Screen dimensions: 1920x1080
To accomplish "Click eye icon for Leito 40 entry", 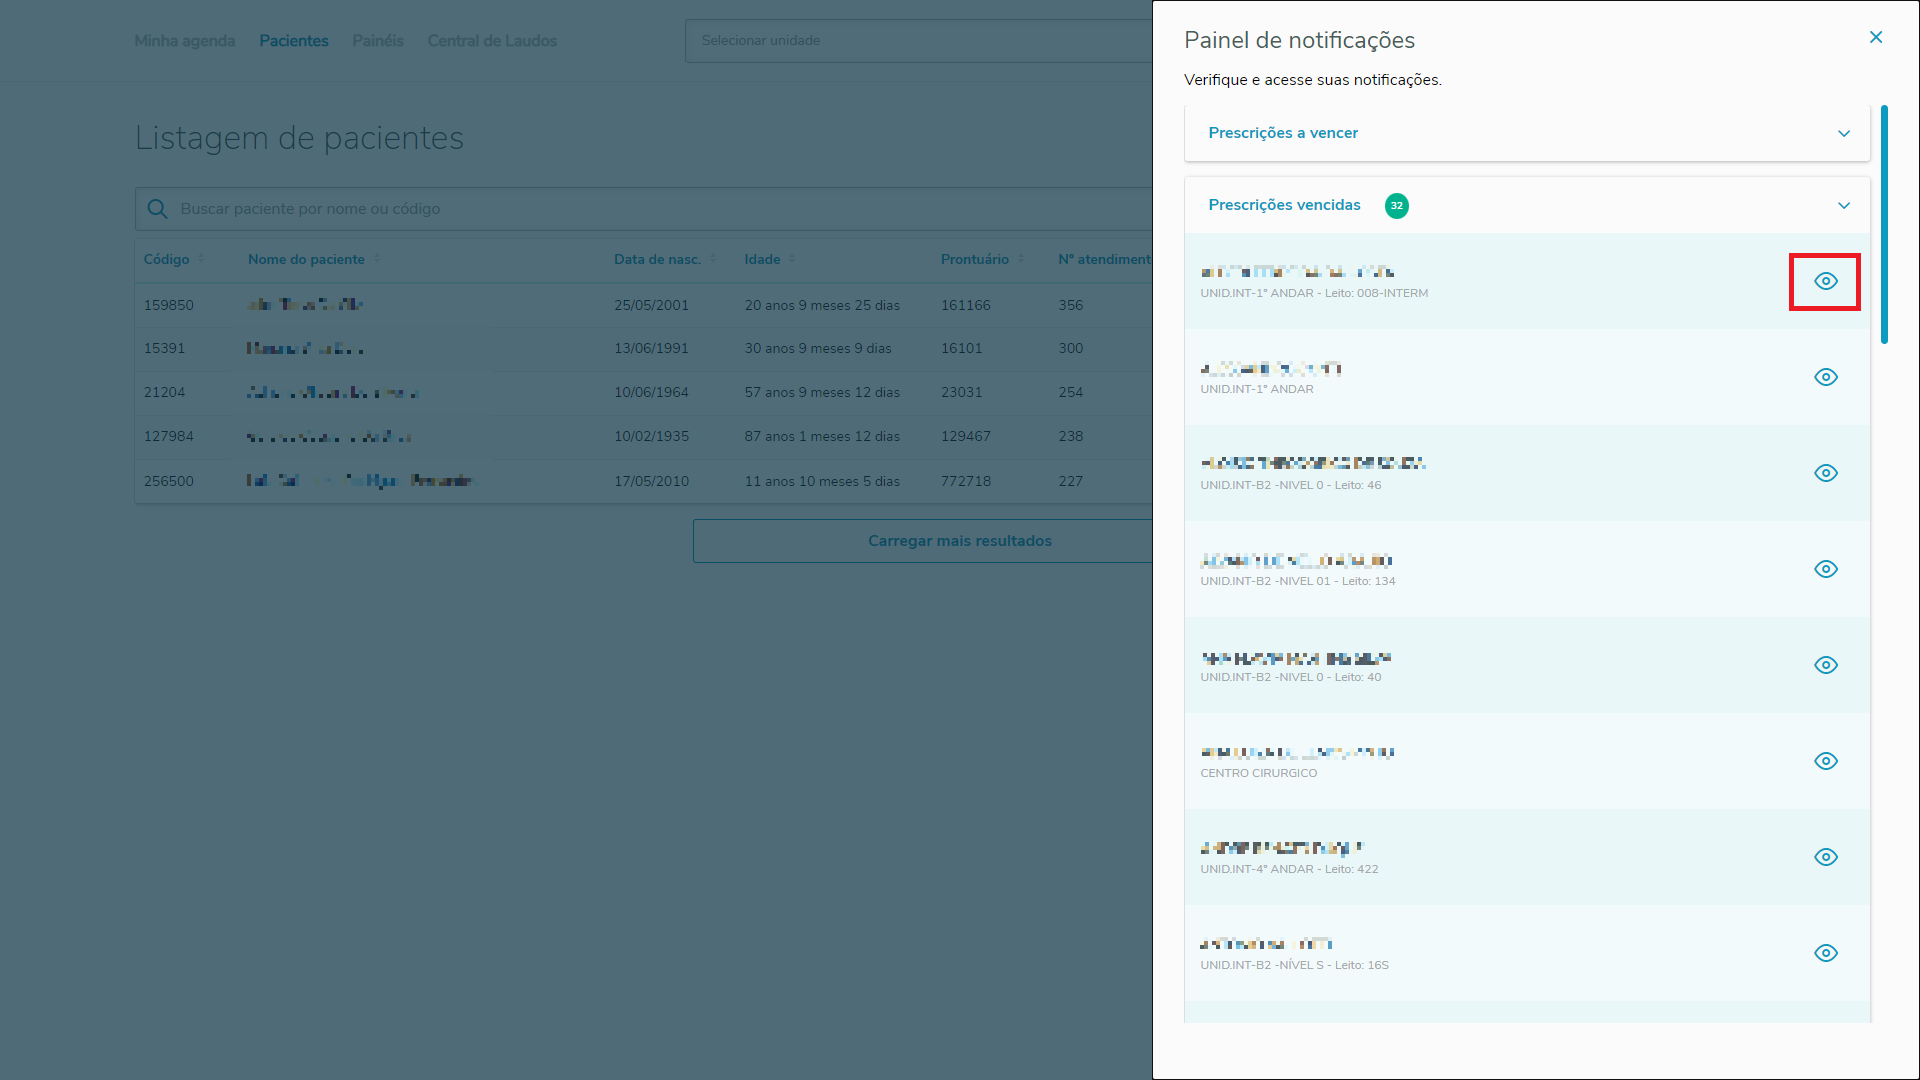I will click(x=1825, y=665).
